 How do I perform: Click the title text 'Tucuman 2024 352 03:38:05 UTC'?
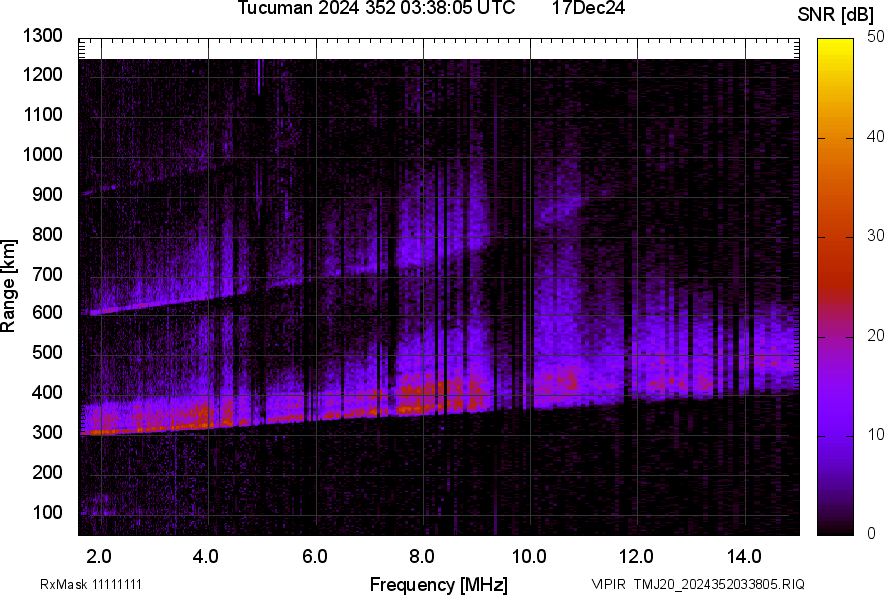(376, 8)
